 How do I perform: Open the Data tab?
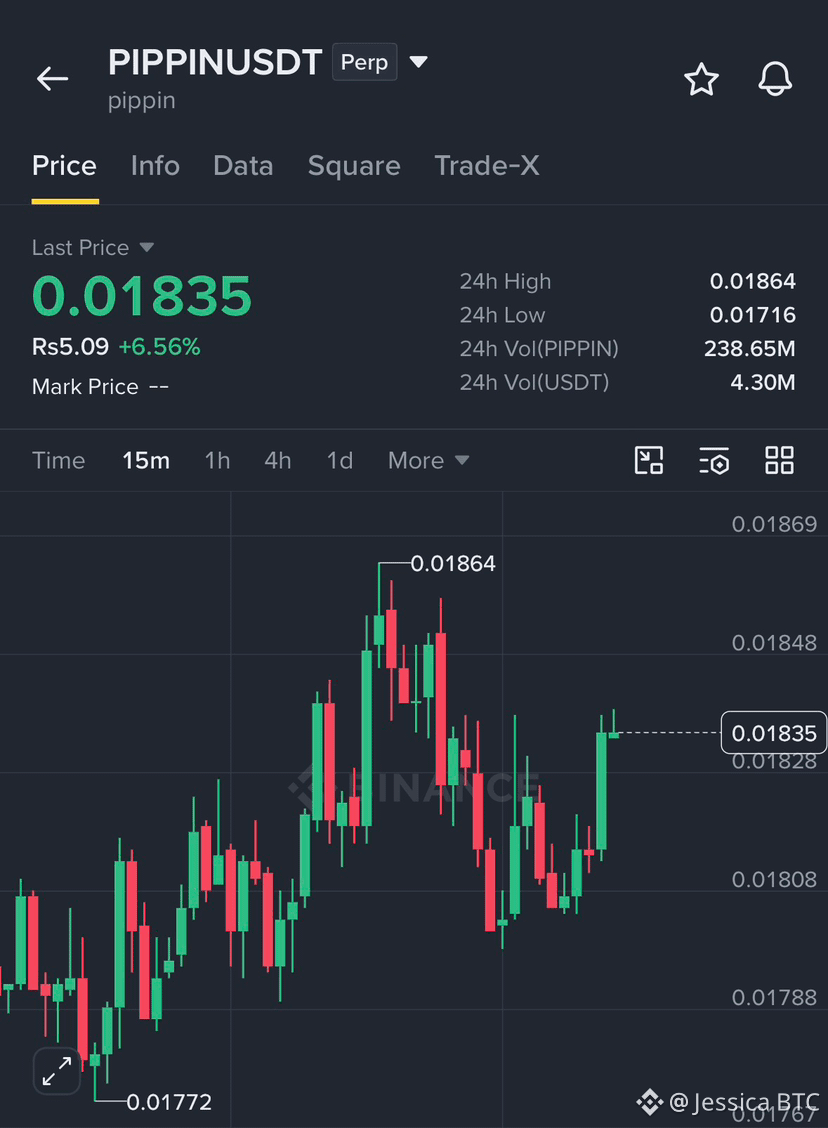coord(243,166)
